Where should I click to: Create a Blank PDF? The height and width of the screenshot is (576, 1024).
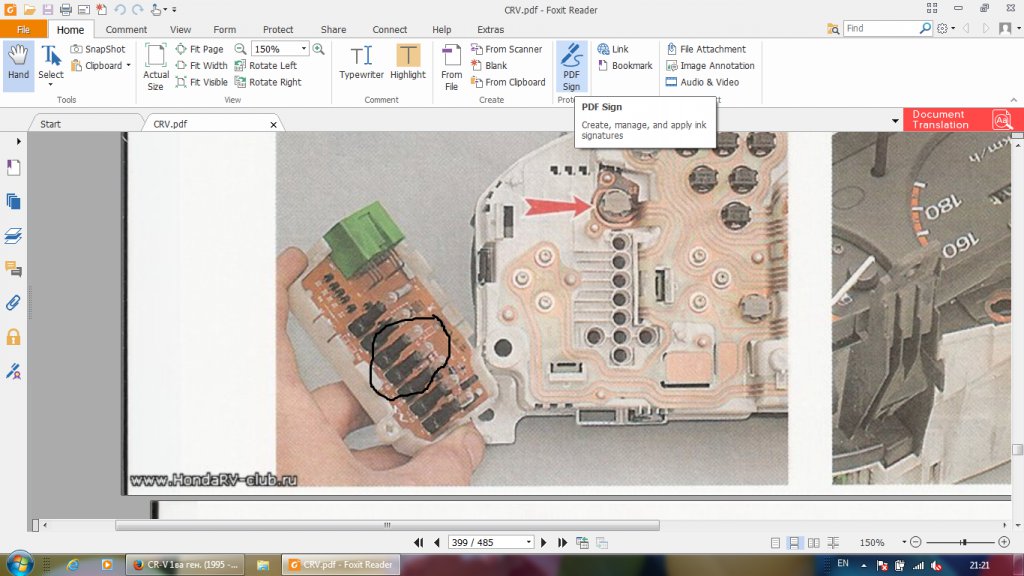(x=489, y=65)
